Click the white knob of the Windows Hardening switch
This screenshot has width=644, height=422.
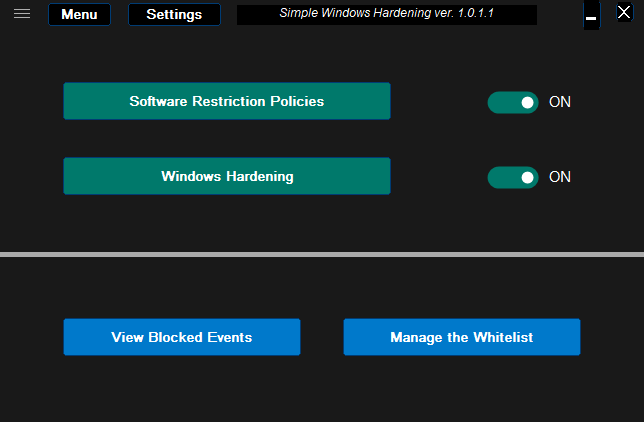coord(527,177)
